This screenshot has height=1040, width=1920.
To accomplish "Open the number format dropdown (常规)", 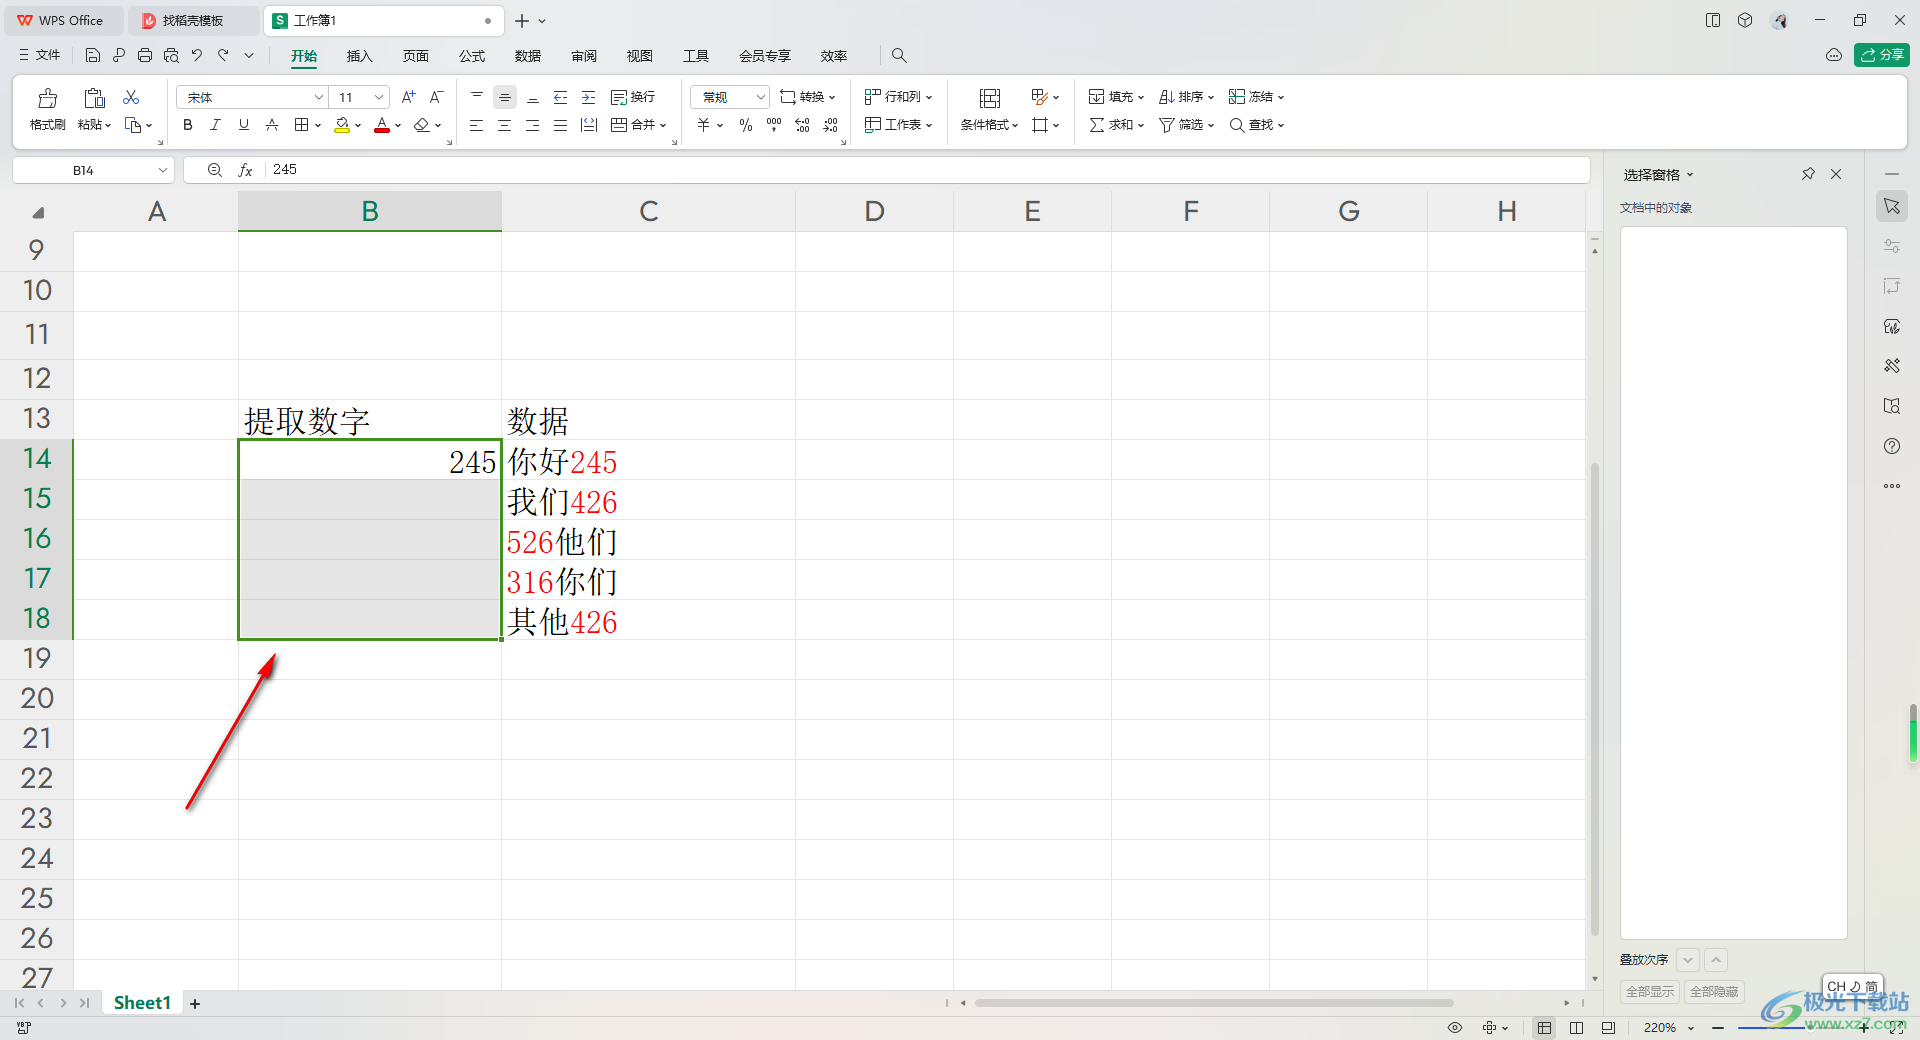I will point(761,97).
